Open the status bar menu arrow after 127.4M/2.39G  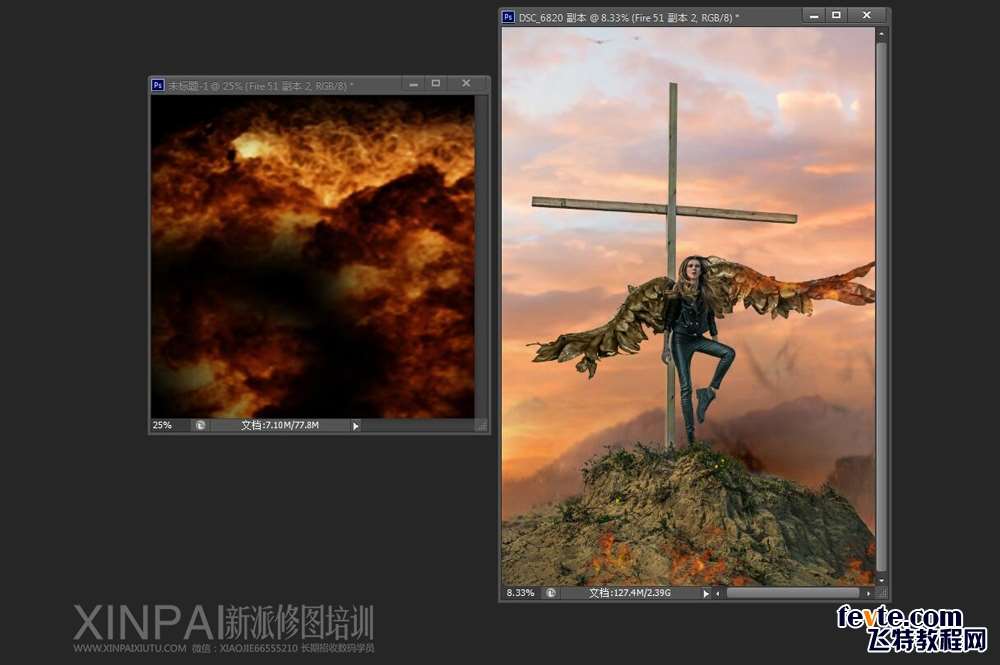705,593
